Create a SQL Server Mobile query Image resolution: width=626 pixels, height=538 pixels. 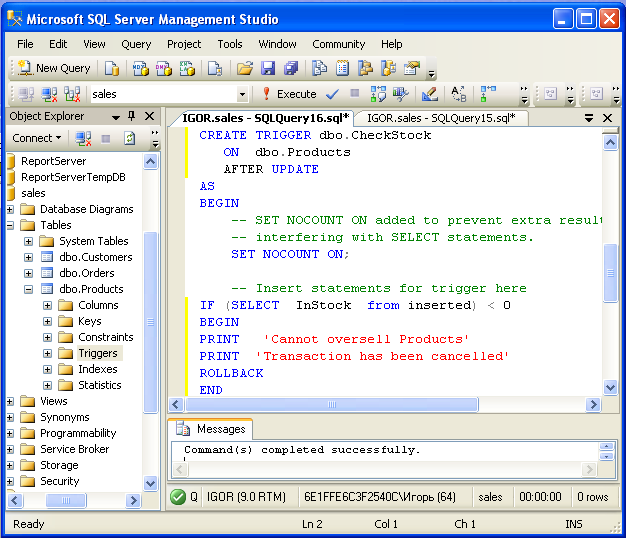215,68
